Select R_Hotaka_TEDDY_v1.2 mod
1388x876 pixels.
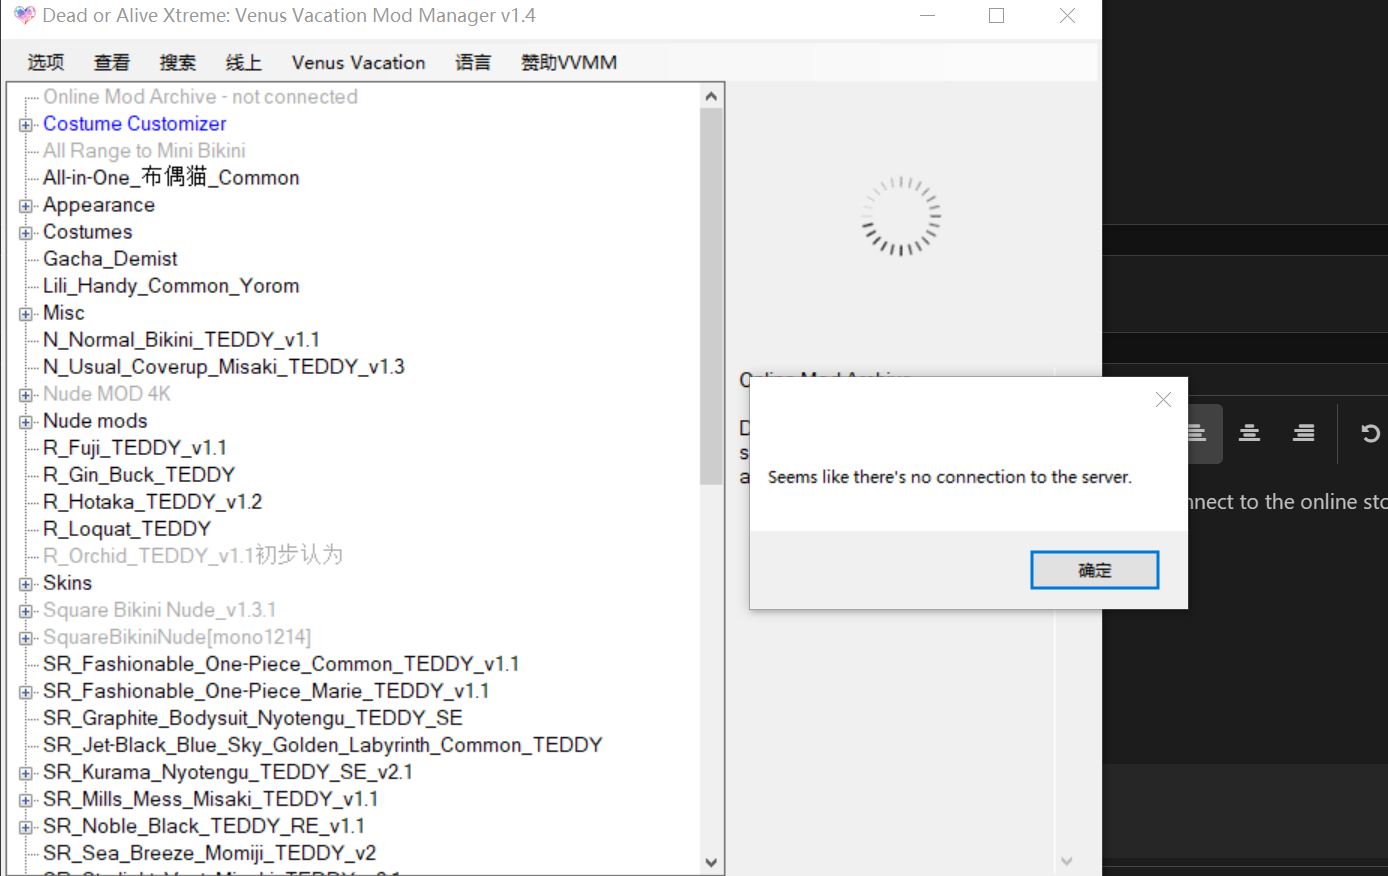pos(153,502)
